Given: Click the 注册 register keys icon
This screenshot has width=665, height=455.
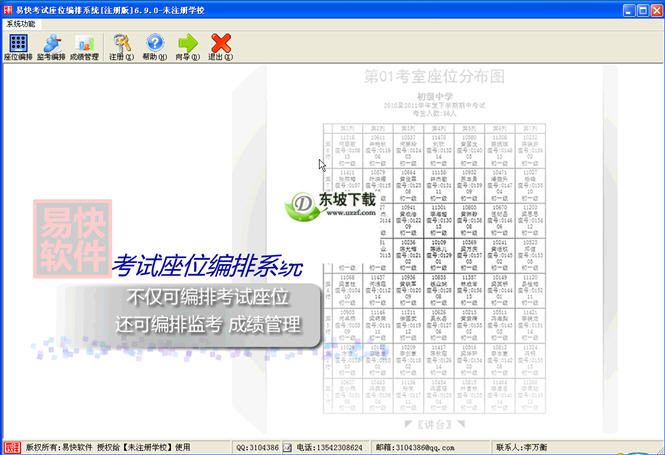Looking at the screenshot, I should pyautogui.click(x=122, y=47).
